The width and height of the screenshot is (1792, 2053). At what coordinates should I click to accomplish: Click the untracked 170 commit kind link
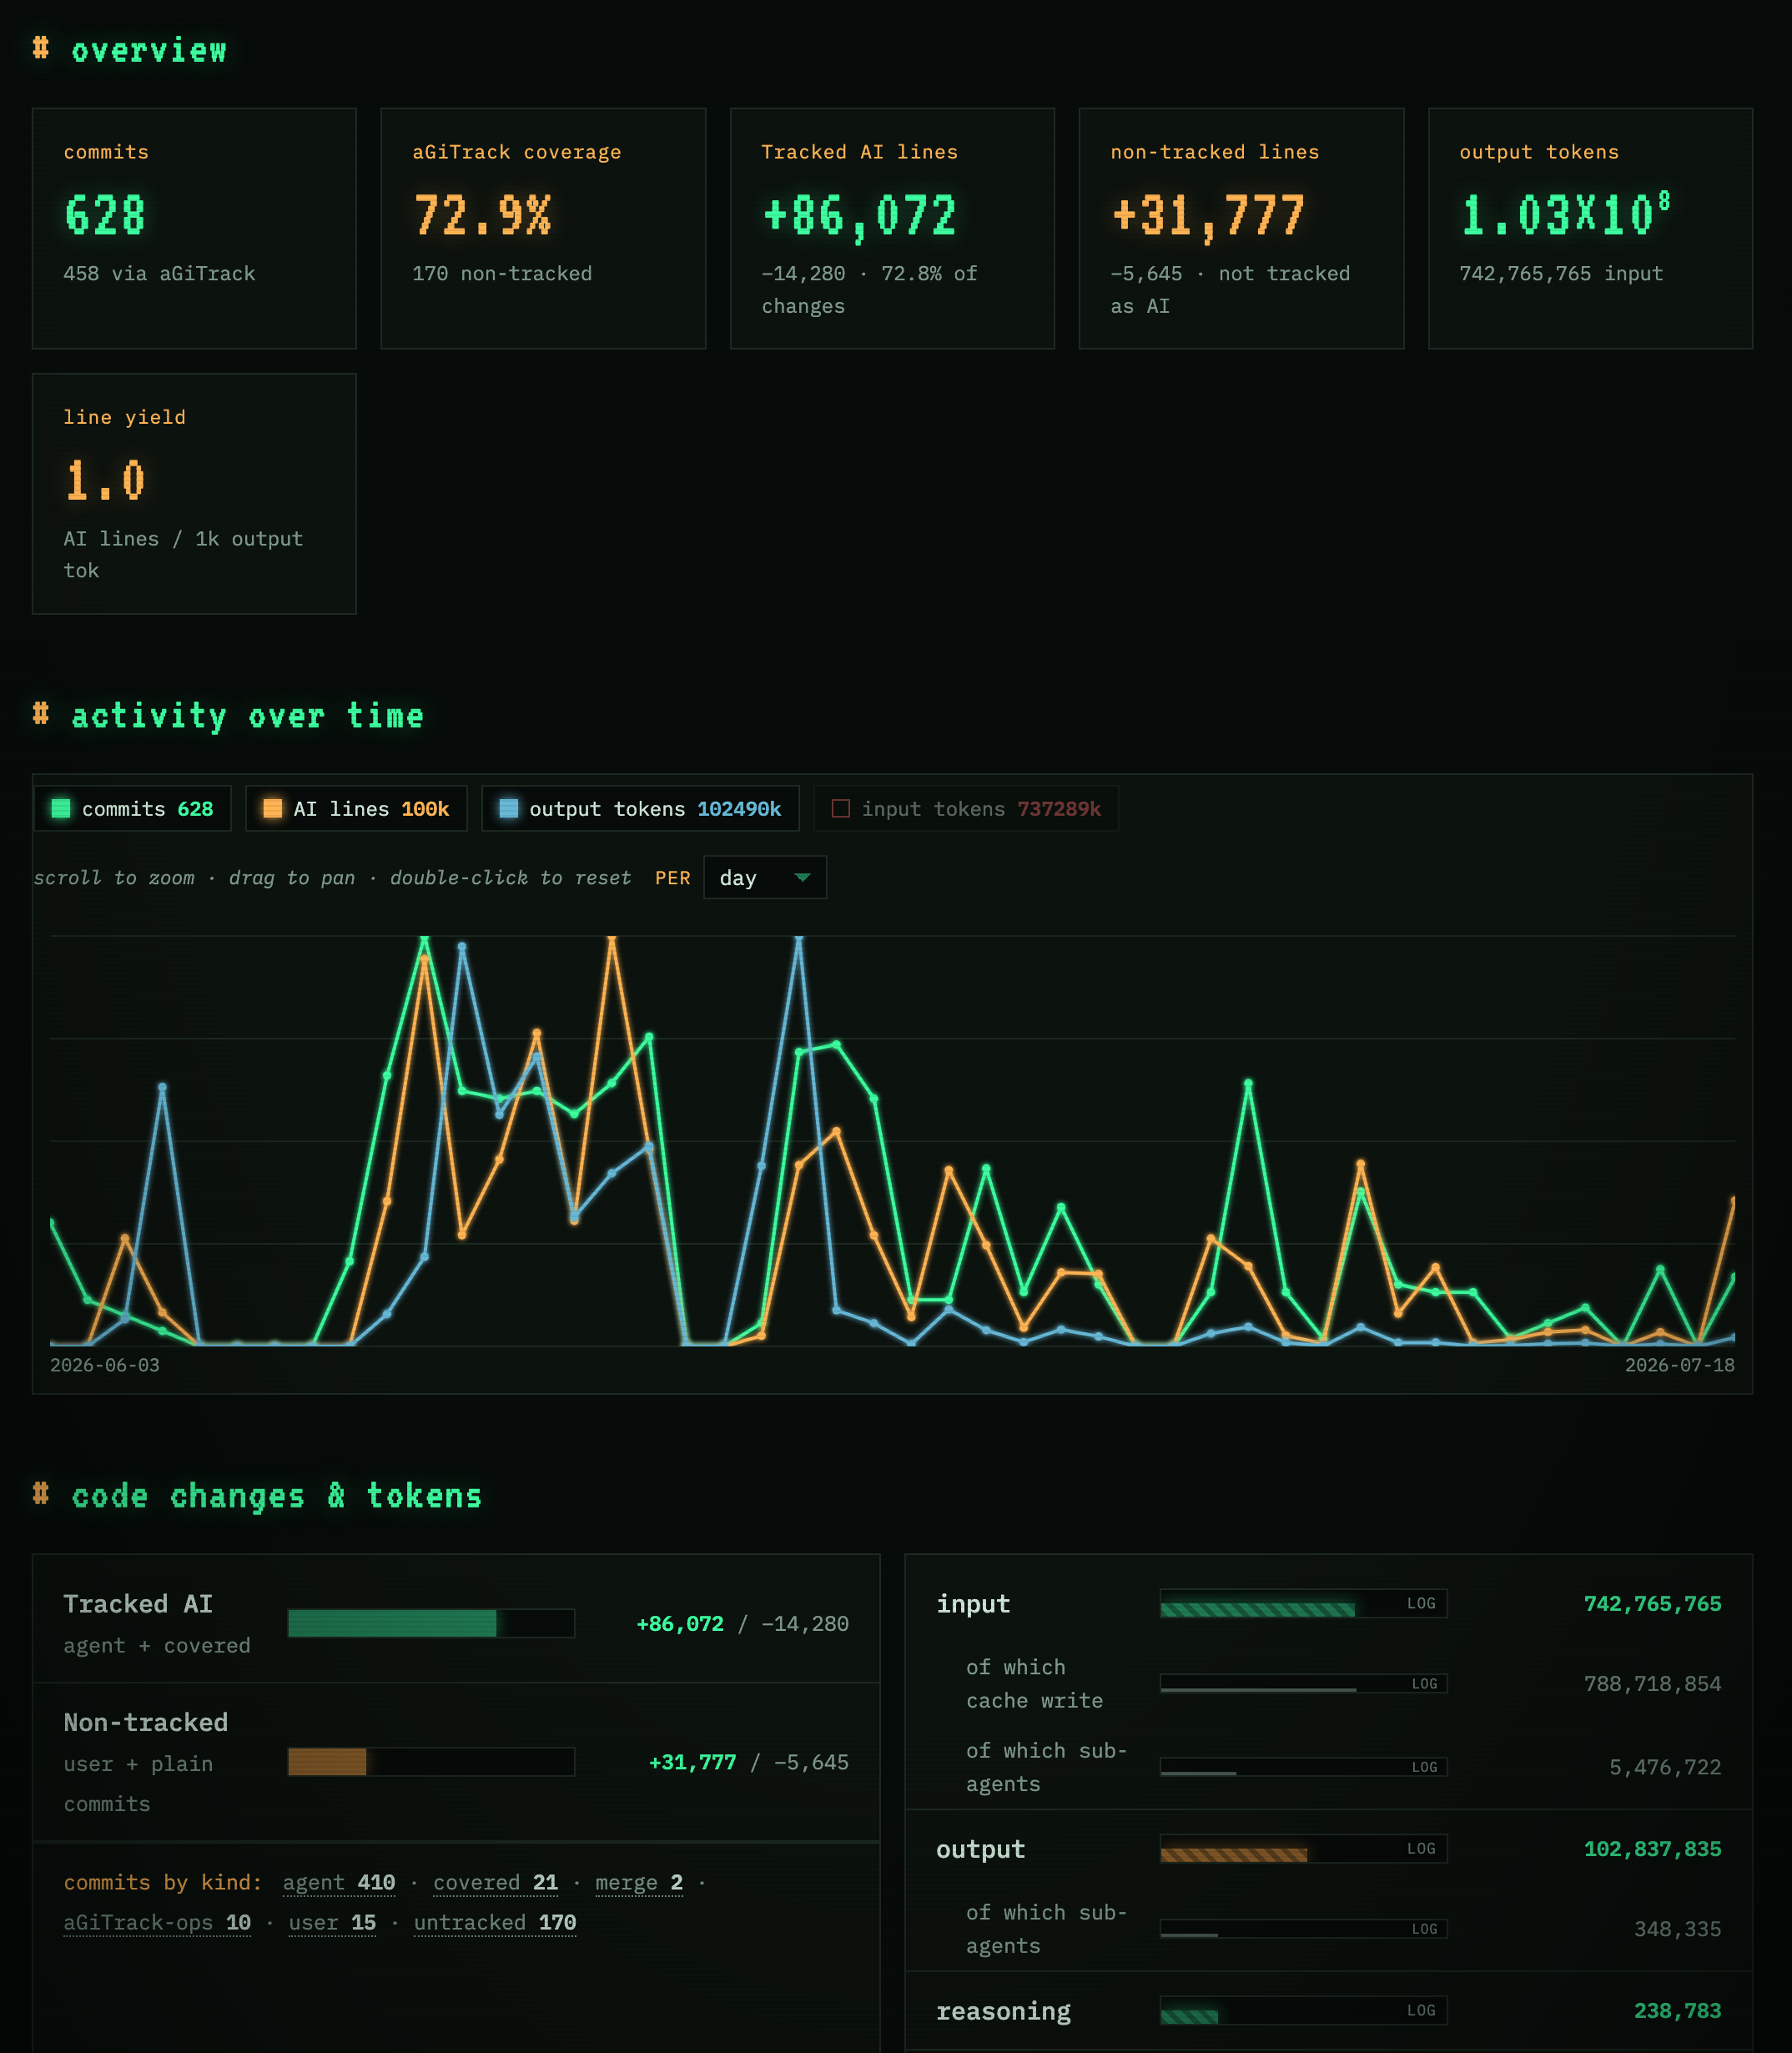tap(495, 1922)
